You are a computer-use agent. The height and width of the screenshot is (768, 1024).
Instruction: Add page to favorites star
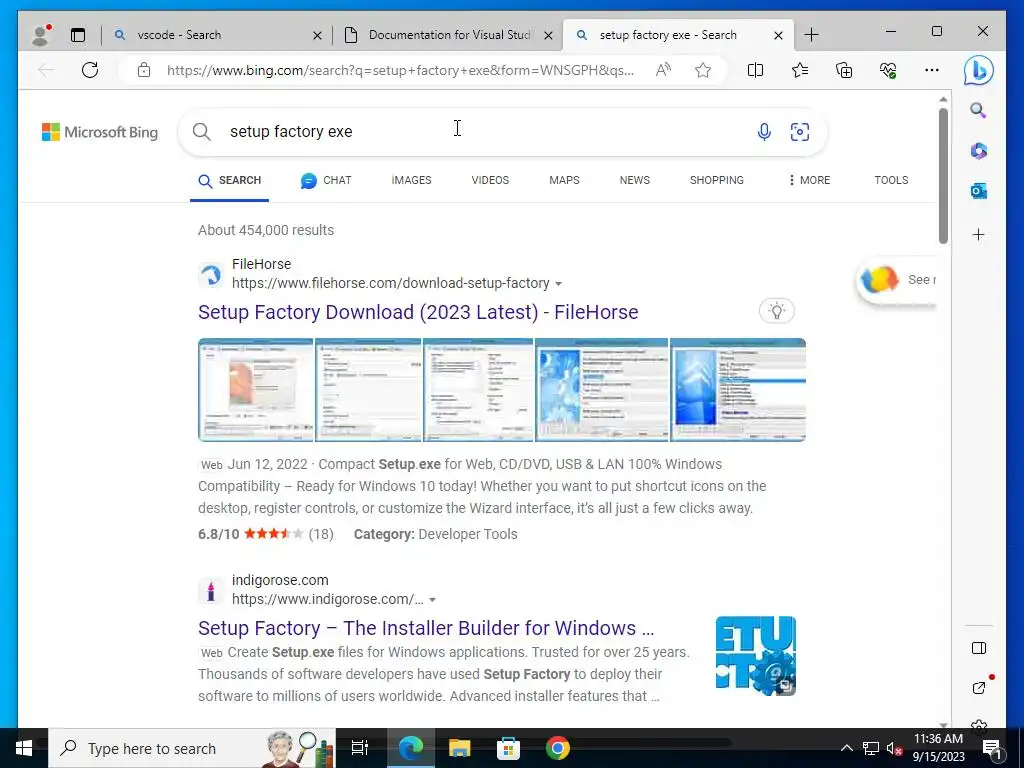(703, 70)
